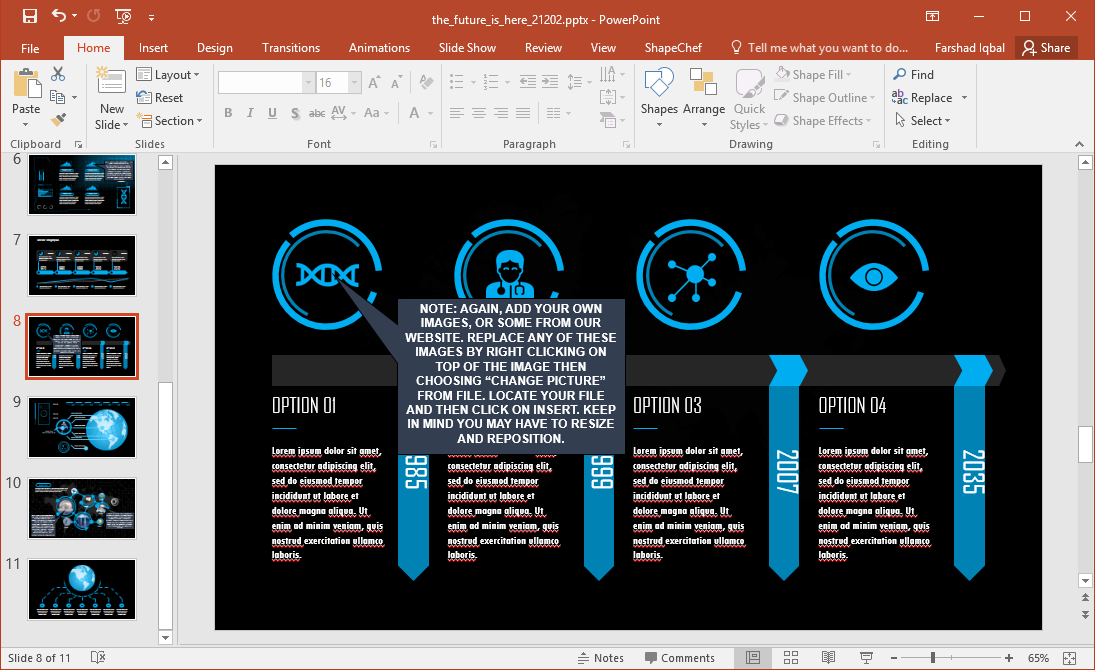The image size is (1095, 670).
Task: Zoom out with the minus button
Action: point(894,657)
